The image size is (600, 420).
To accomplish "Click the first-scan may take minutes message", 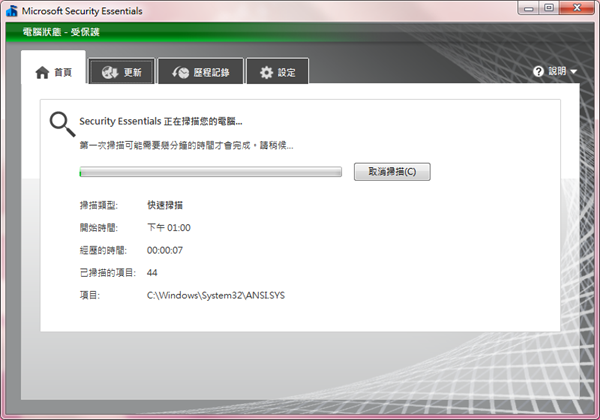I will coord(186,145).
